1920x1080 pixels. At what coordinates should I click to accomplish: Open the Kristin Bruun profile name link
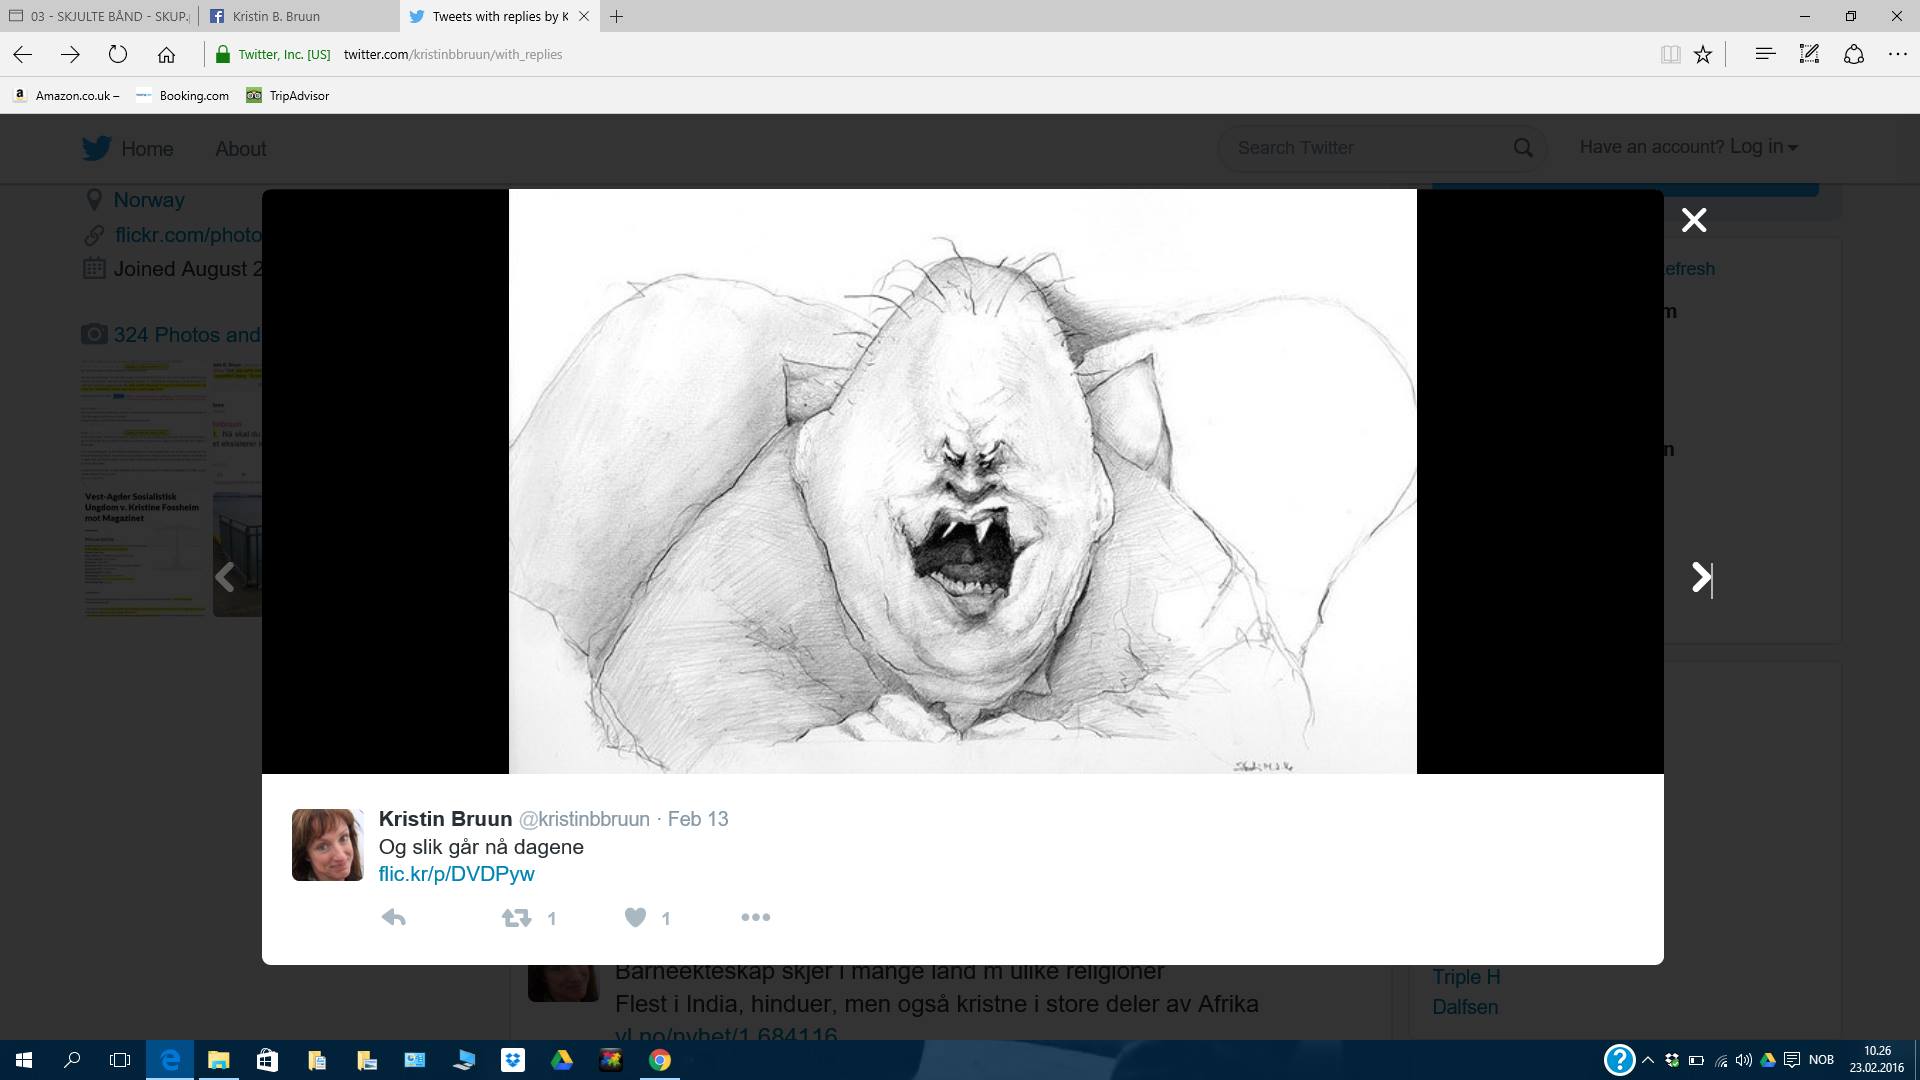(445, 819)
